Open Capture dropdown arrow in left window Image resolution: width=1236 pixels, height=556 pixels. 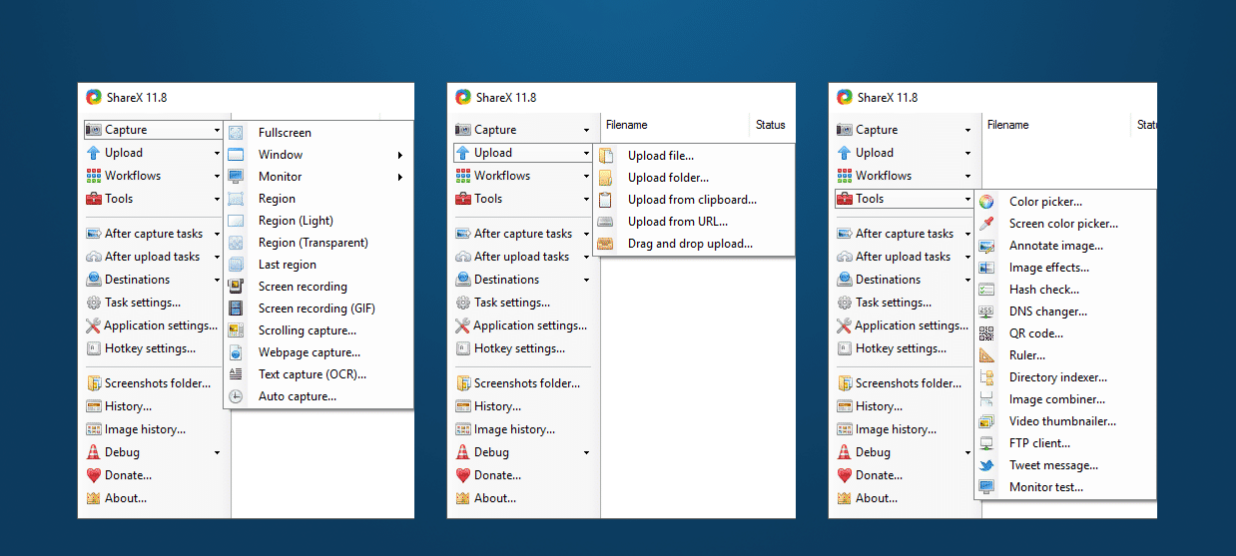point(217,131)
